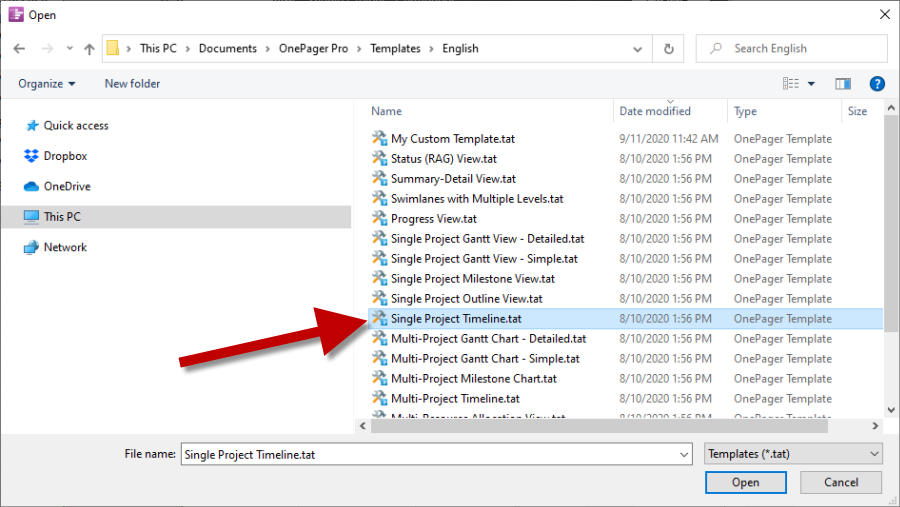Image resolution: width=900 pixels, height=507 pixels.
Task: Click Multi-Project Timeline.tat file icon
Action: (379, 398)
